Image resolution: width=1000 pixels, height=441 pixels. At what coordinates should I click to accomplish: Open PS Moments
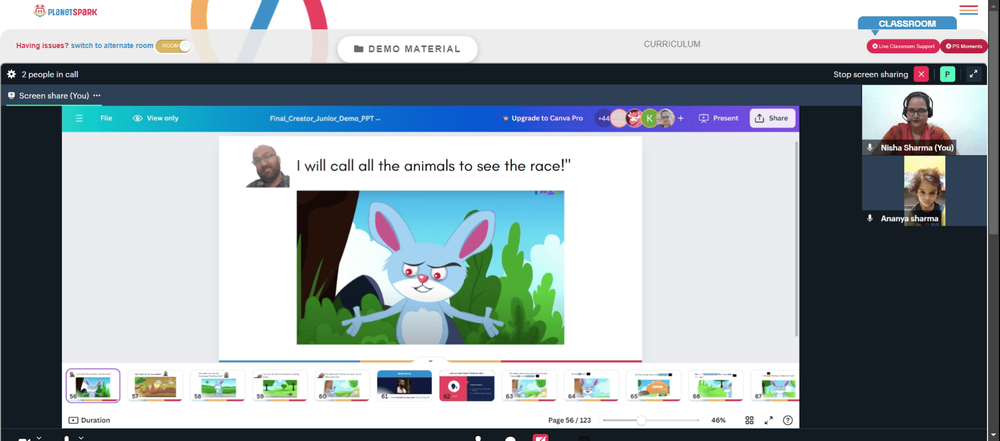coord(964,46)
